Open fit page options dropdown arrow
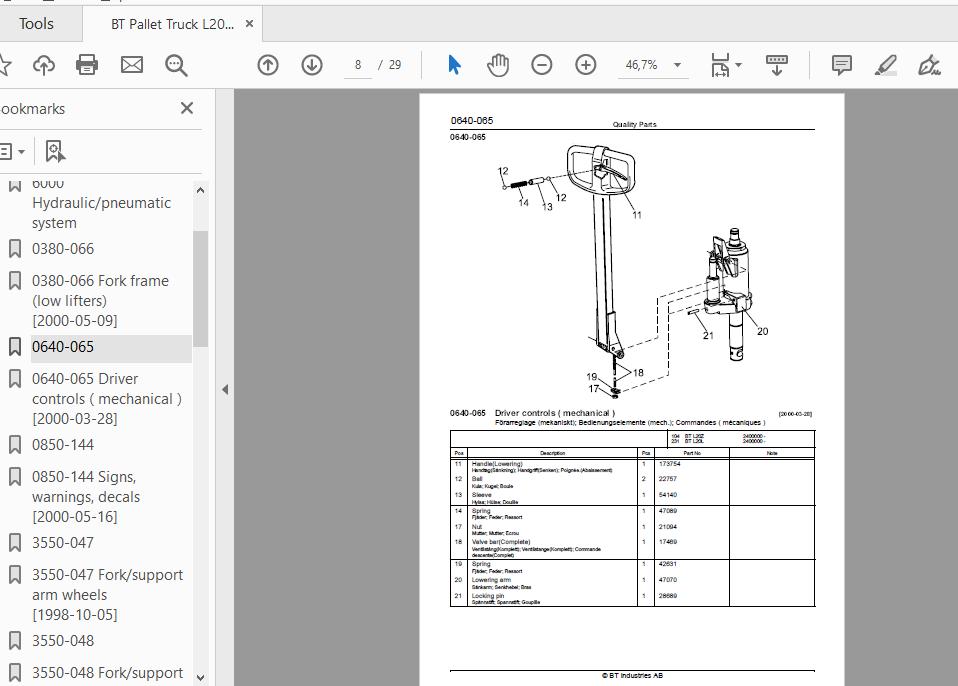The width and height of the screenshot is (958, 686). click(738, 65)
